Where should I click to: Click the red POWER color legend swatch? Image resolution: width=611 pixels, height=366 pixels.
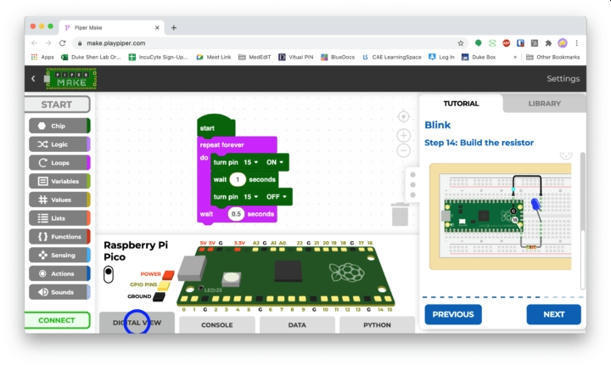(x=168, y=275)
